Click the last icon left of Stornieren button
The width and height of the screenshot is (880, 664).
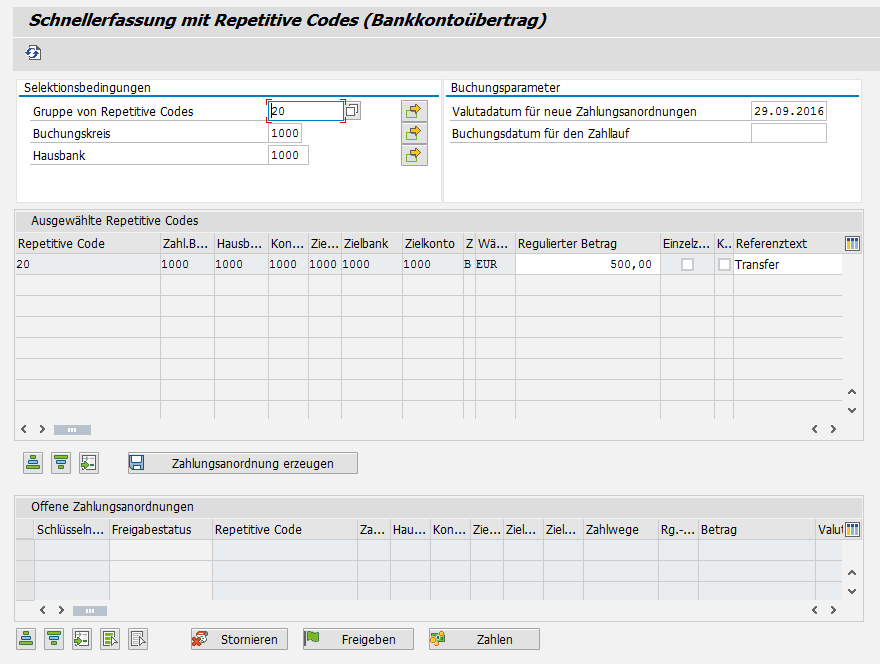tap(139, 639)
